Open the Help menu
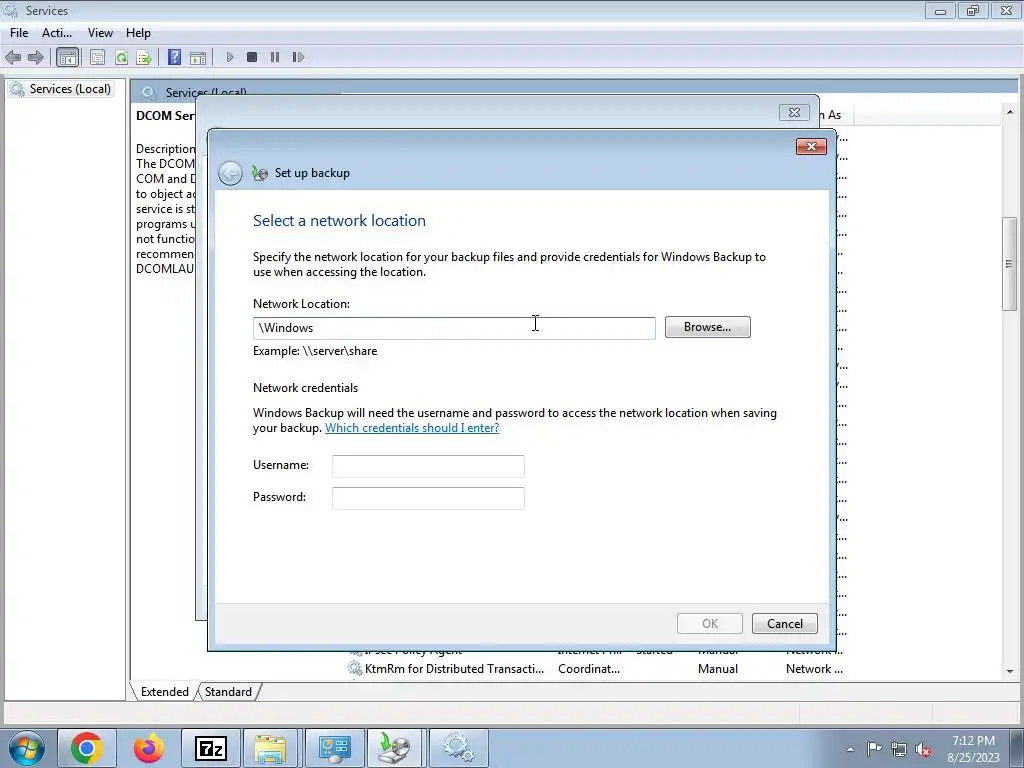 (138, 33)
